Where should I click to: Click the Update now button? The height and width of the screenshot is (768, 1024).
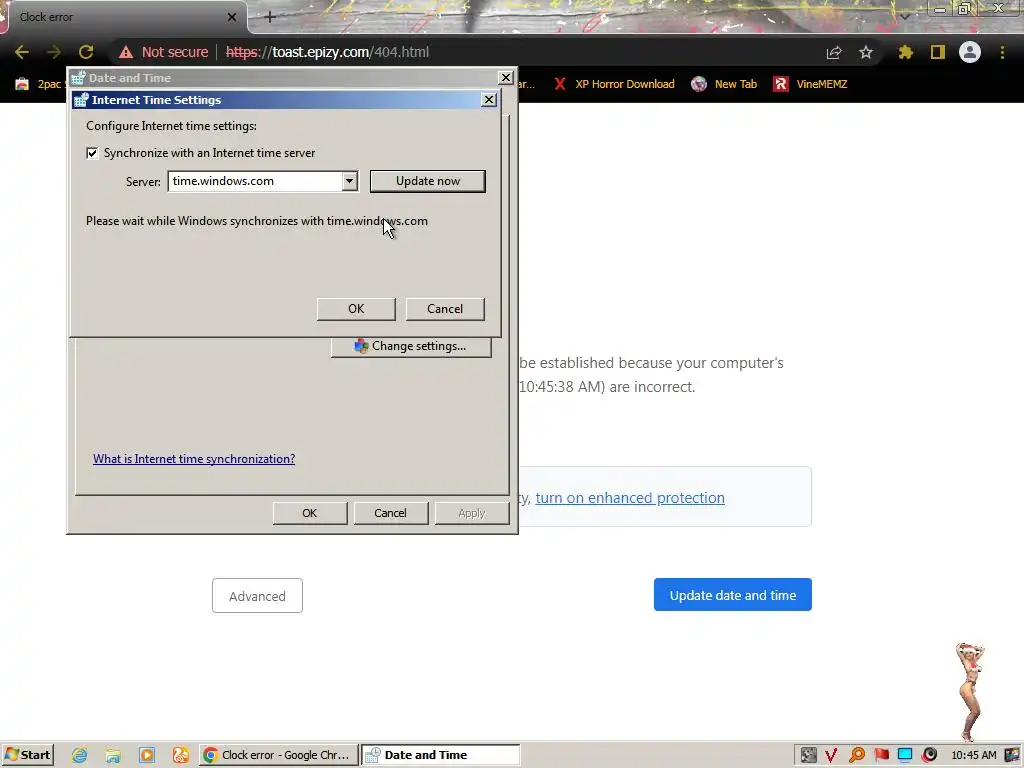(428, 181)
